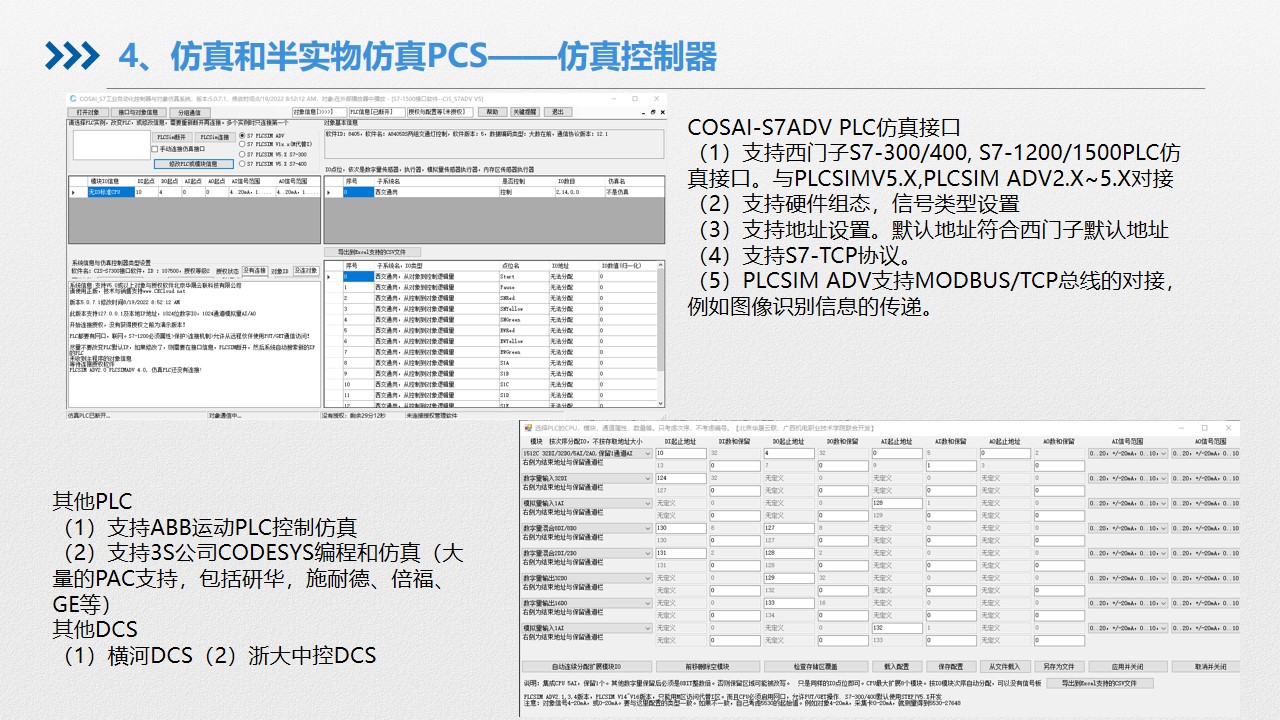Open 帮助 in COSAI toolbar

point(492,112)
